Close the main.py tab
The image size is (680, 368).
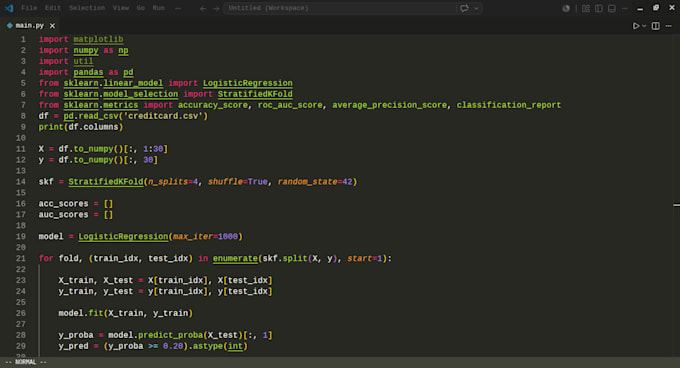coord(52,26)
